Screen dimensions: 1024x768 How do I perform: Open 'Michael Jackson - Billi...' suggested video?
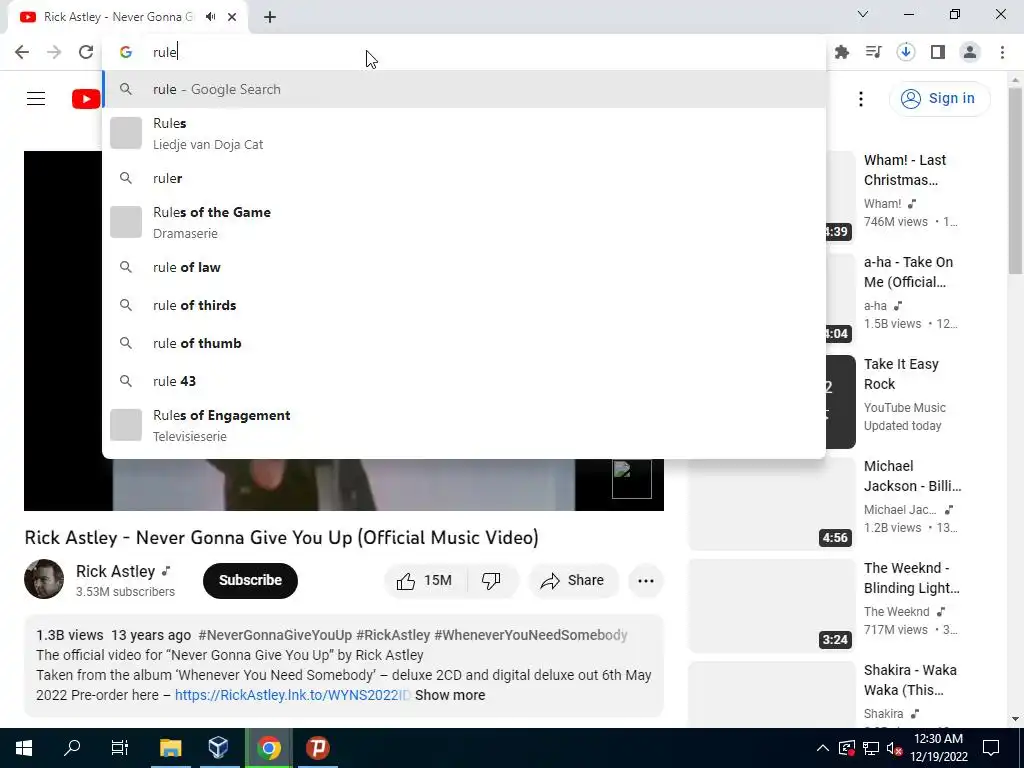(912, 476)
